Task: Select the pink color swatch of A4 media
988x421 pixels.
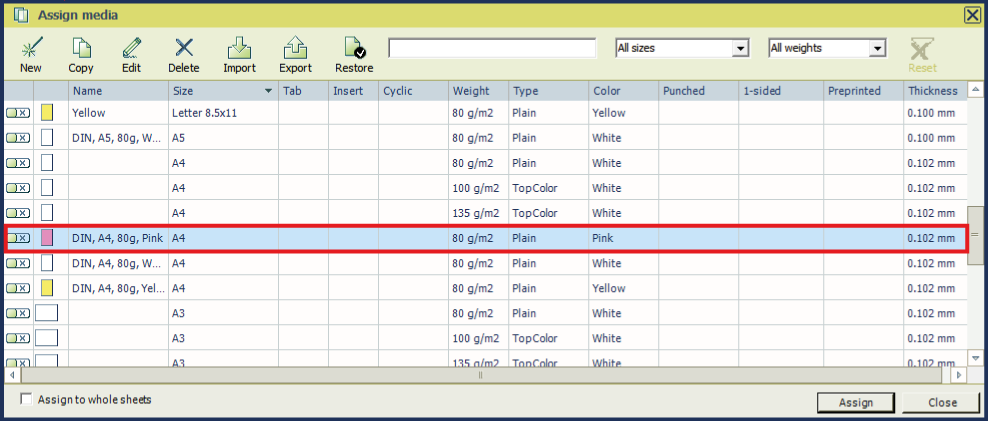Action: click(x=47, y=238)
